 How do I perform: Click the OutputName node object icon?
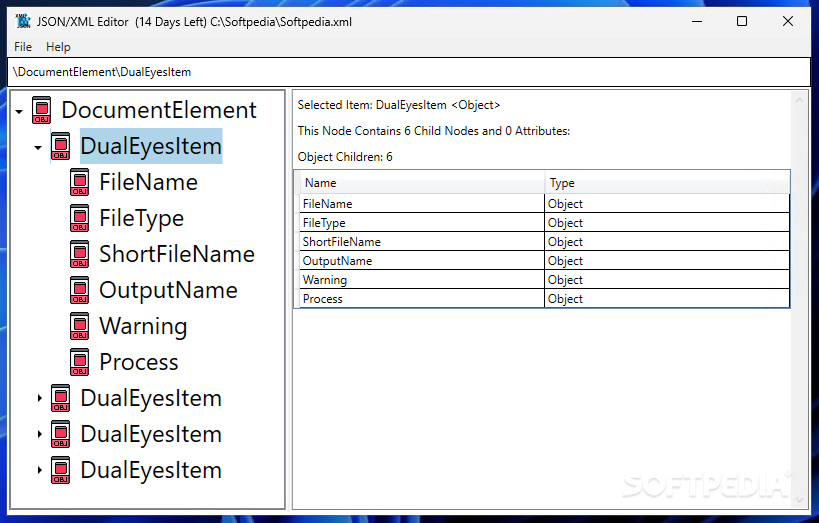[x=79, y=290]
